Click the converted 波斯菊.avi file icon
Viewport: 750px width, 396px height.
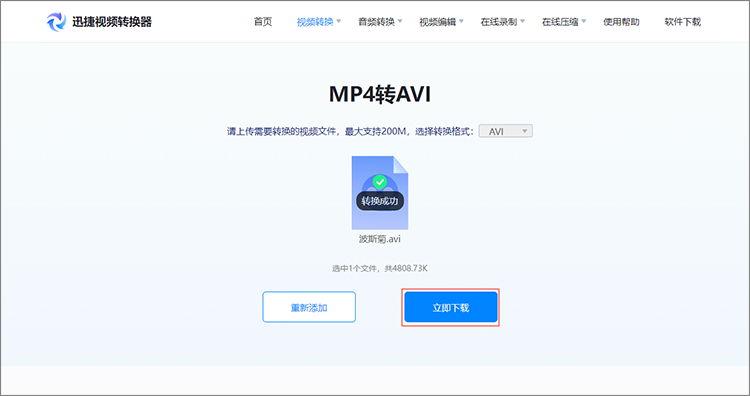pyautogui.click(x=380, y=193)
